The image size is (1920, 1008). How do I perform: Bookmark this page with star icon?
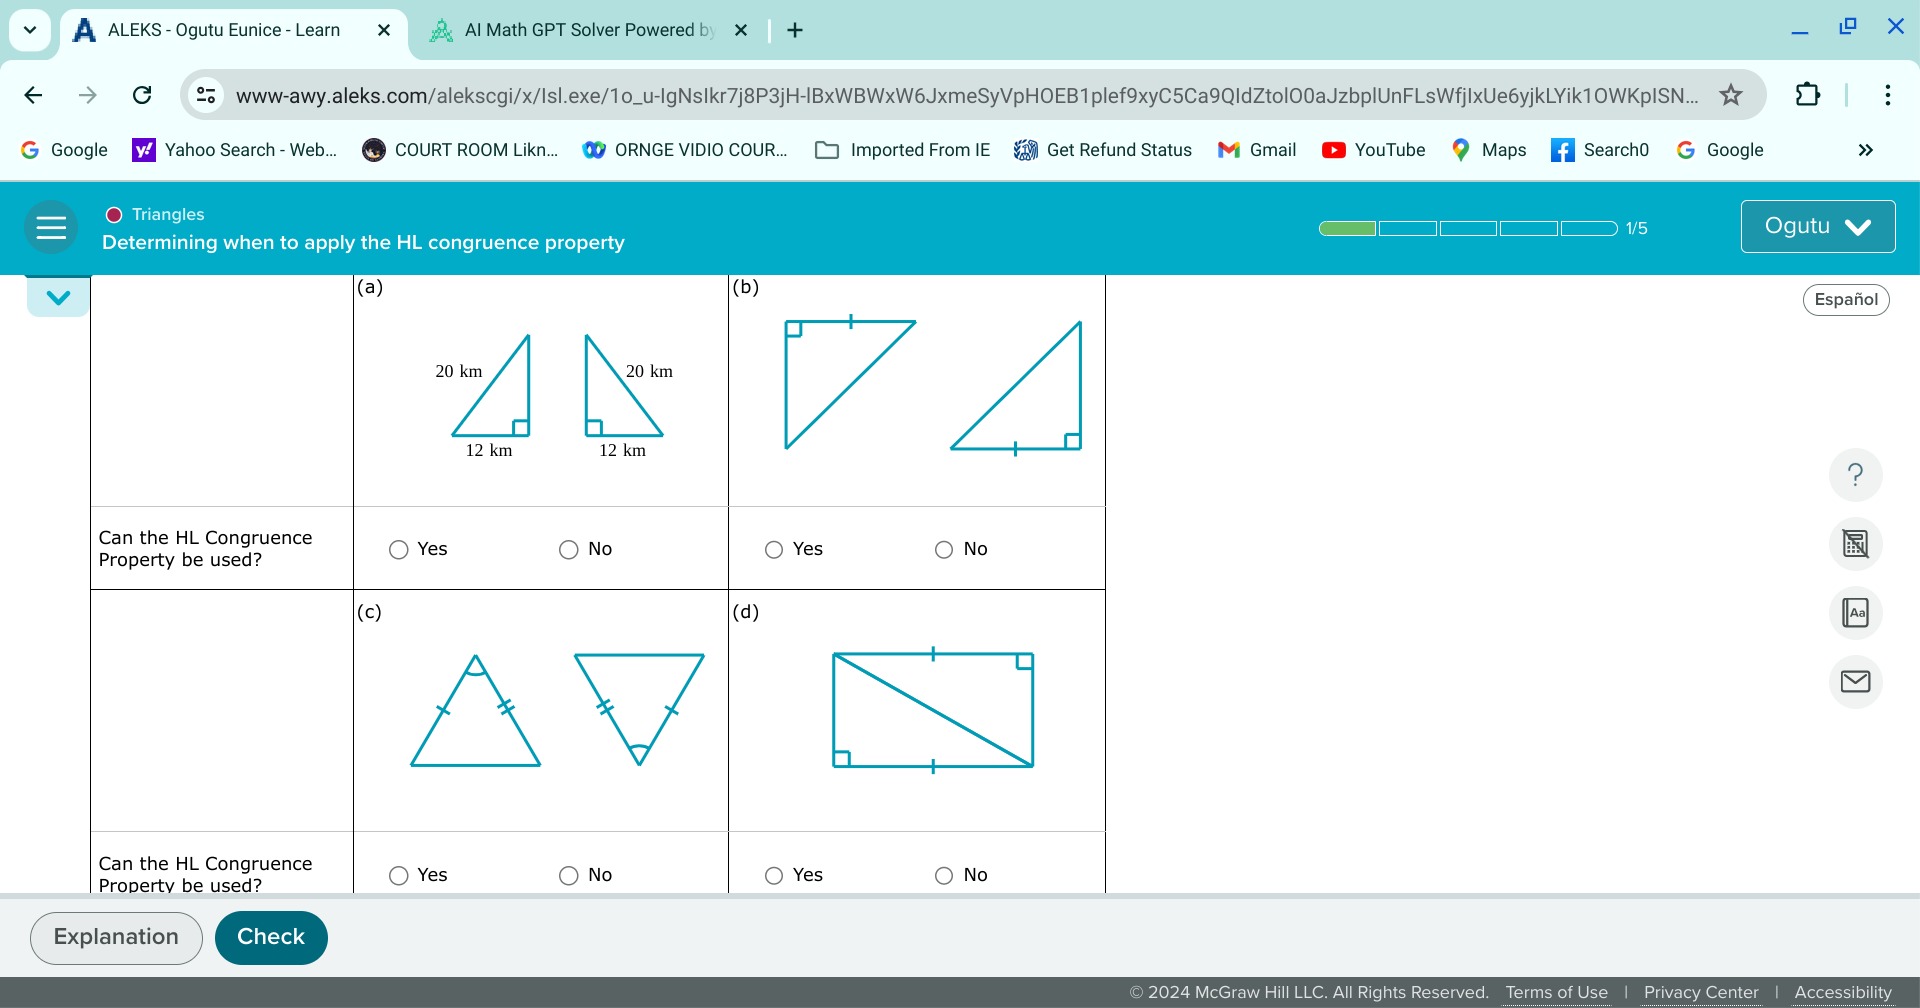click(x=1731, y=95)
